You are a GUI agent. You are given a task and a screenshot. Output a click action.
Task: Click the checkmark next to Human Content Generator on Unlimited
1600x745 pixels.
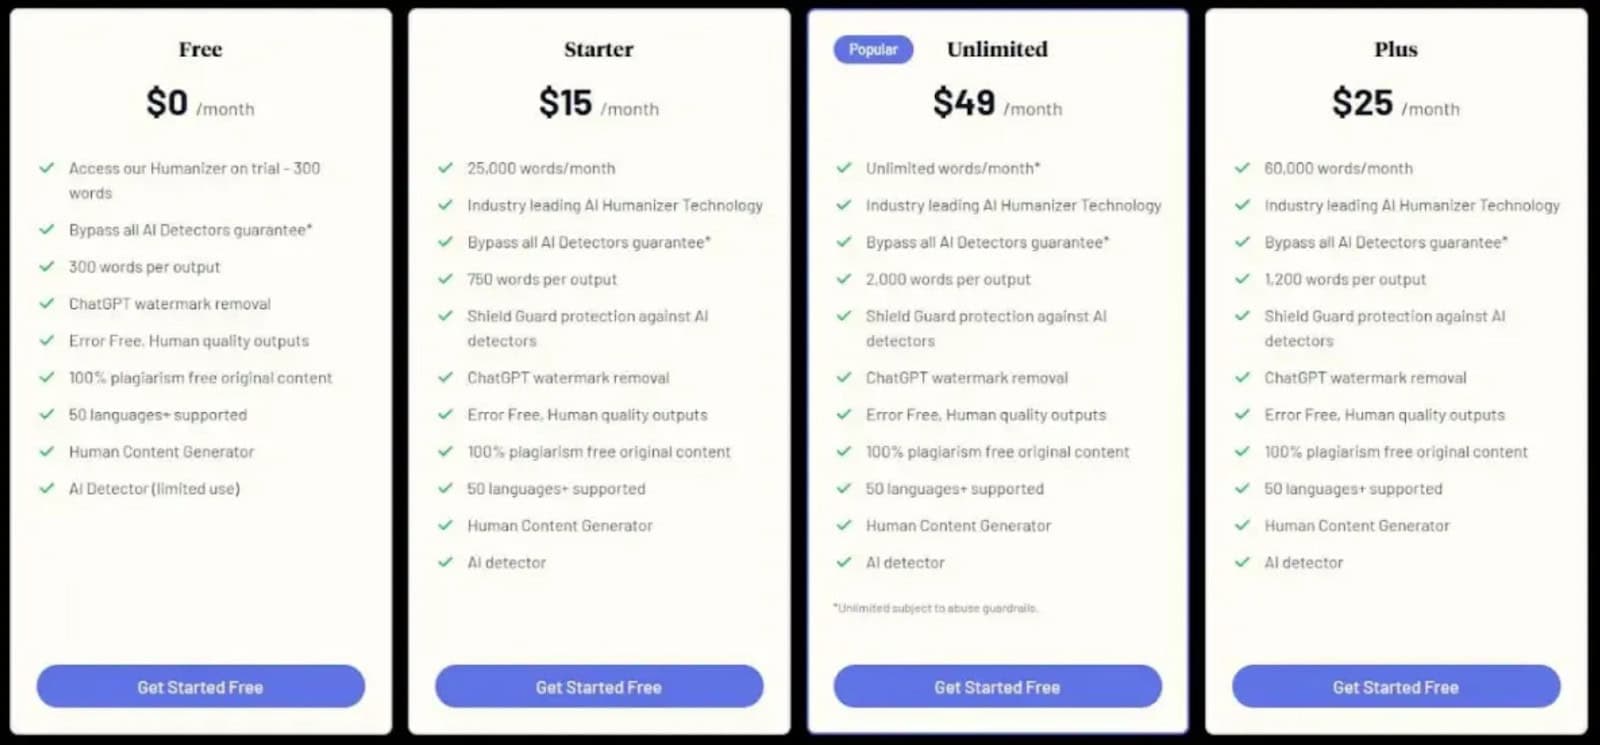842,525
